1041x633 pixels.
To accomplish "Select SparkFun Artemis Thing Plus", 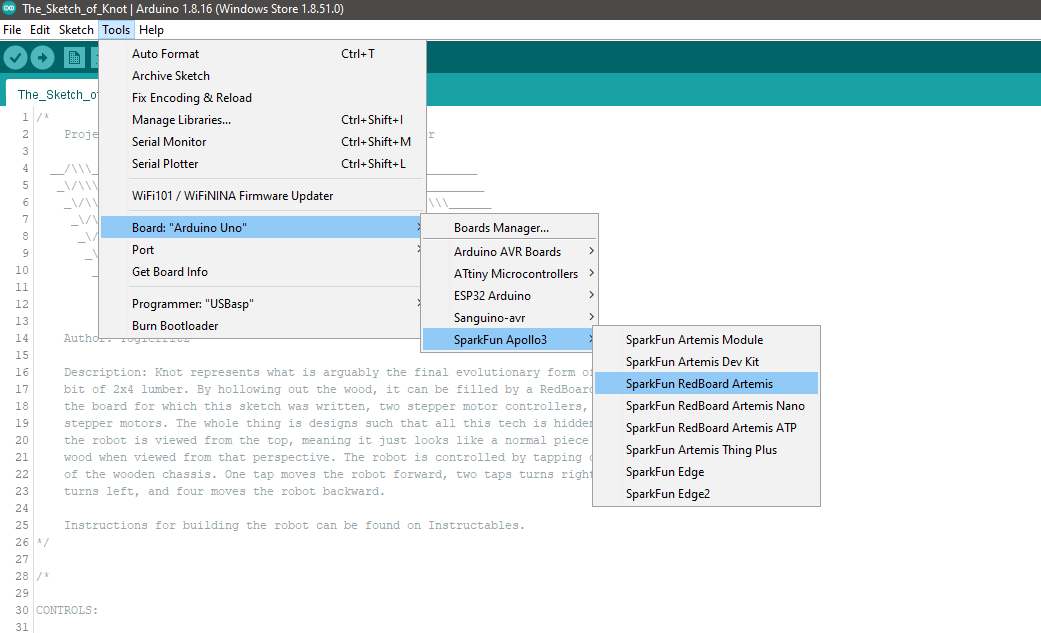I will click(x=706, y=449).
